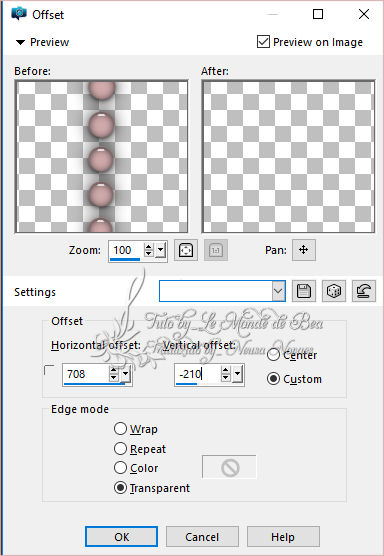Click the Cancel button
The image size is (384, 556).
pyautogui.click(x=202, y=536)
